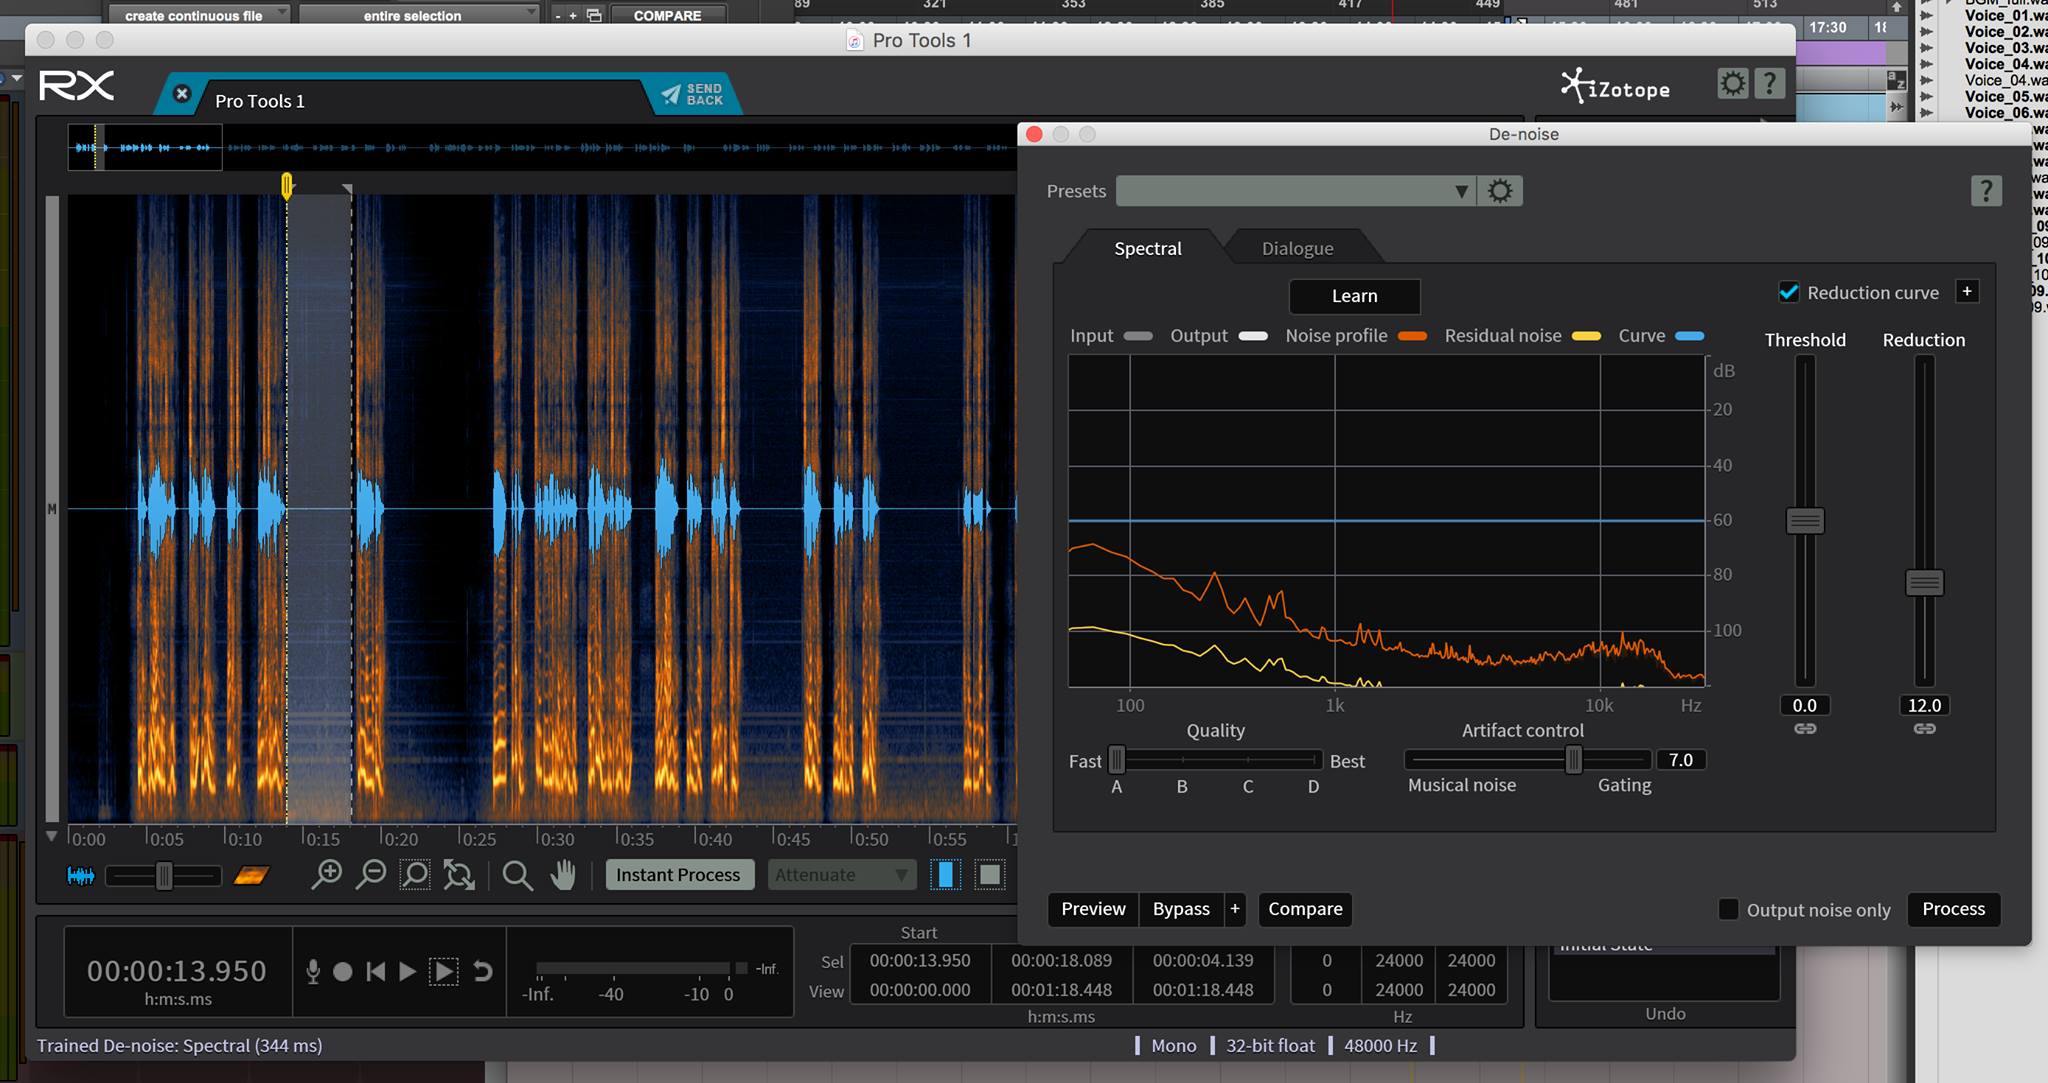Click the microphone input monitor icon
The width and height of the screenshot is (2048, 1083).
[313, 971]
